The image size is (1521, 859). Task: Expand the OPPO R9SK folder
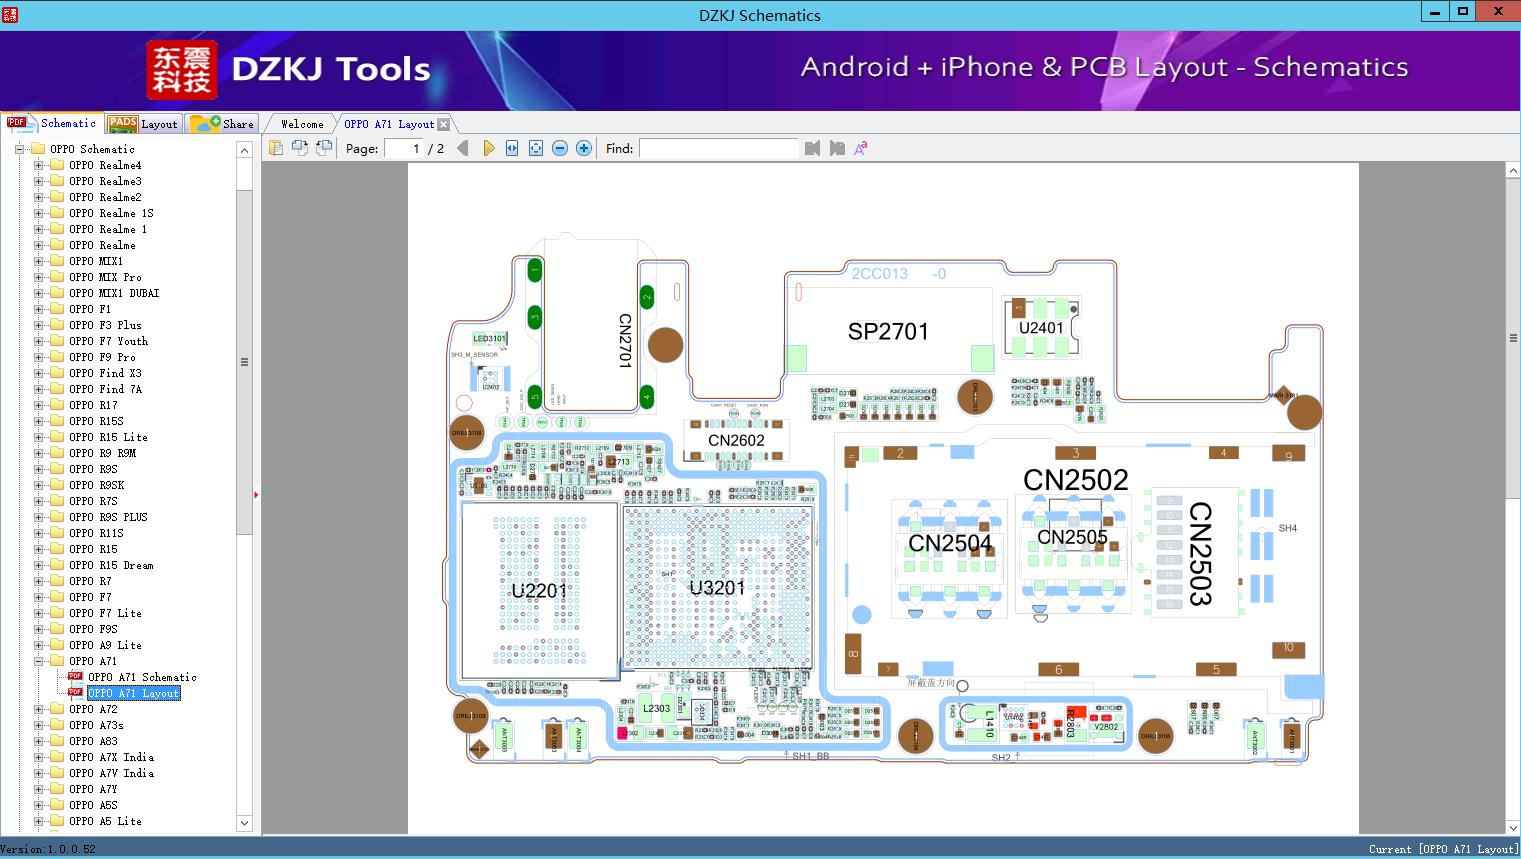tap(38, 485)
